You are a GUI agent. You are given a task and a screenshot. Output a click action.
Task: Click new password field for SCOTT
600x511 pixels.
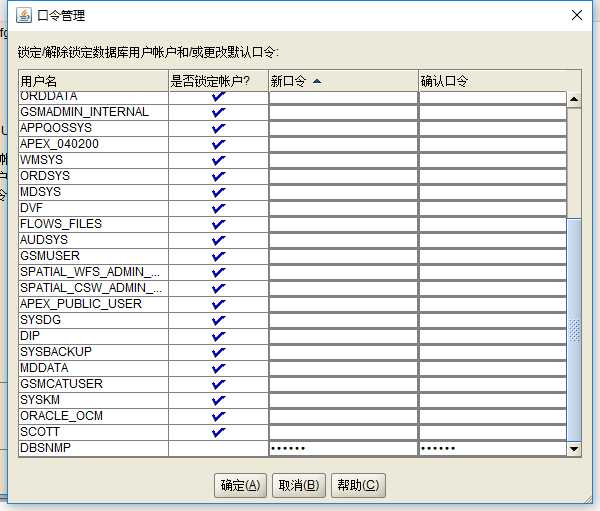(343, 432)
